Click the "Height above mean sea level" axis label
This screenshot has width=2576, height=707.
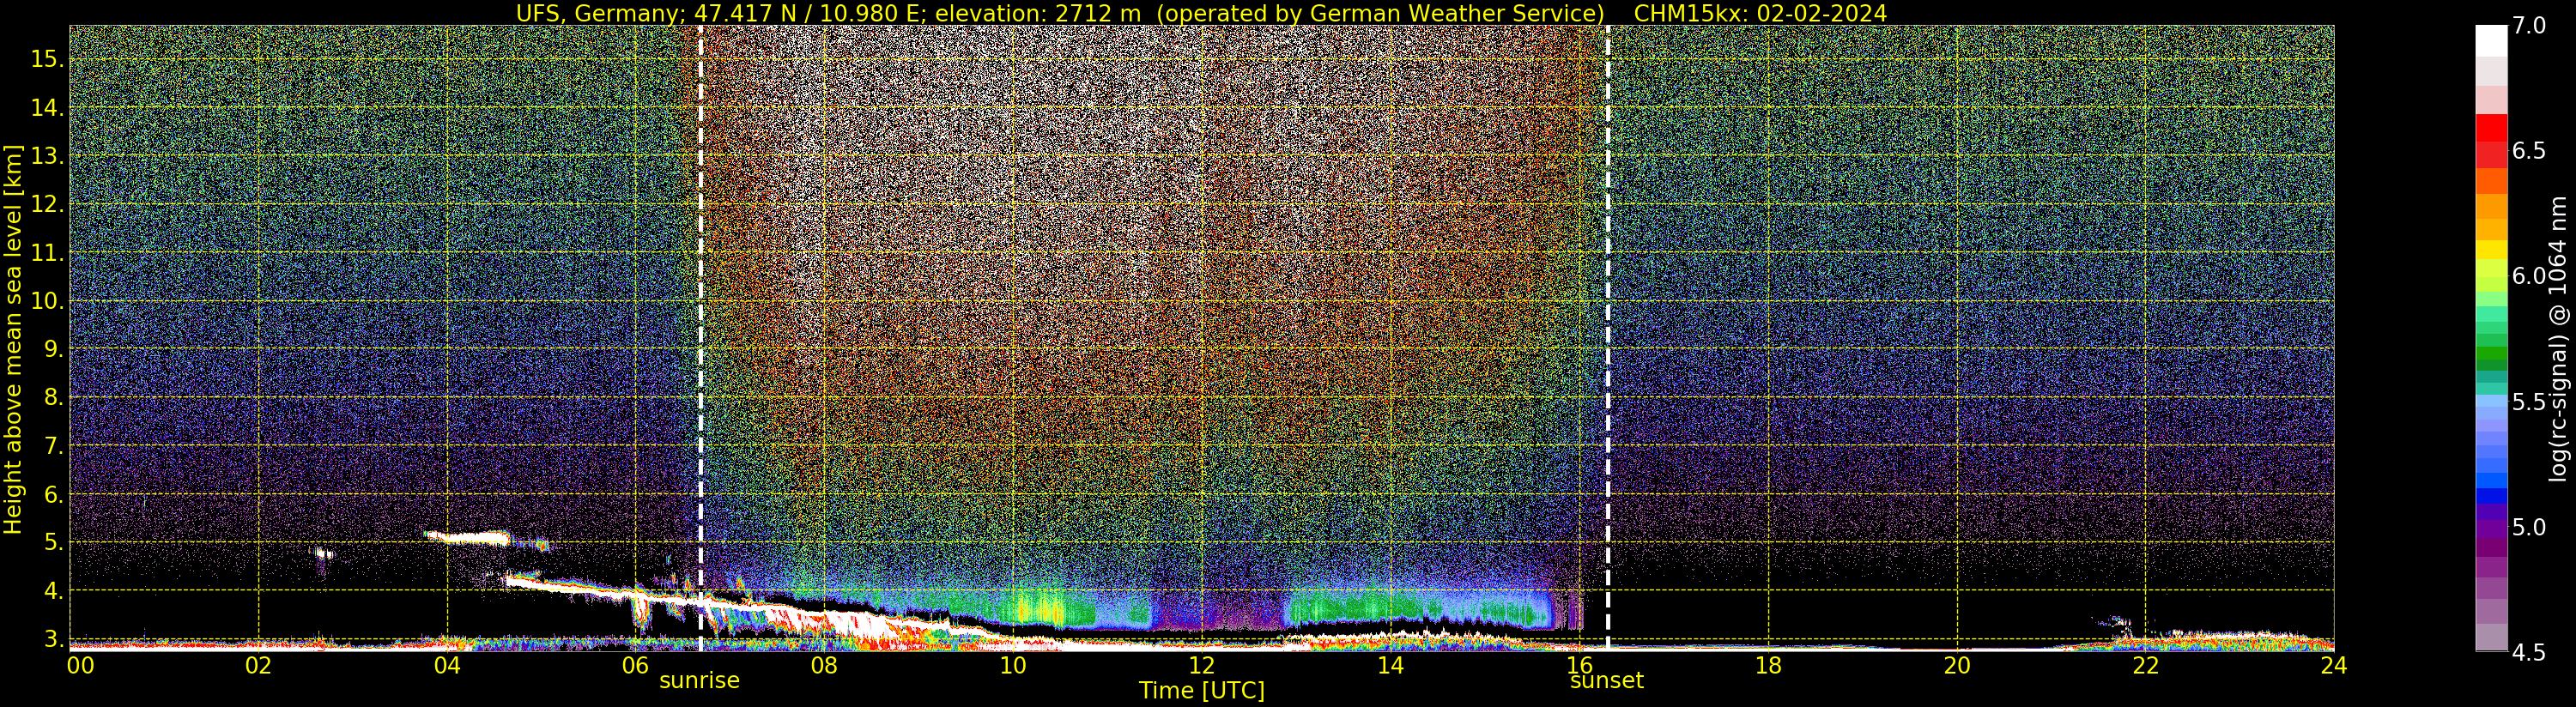13,339
